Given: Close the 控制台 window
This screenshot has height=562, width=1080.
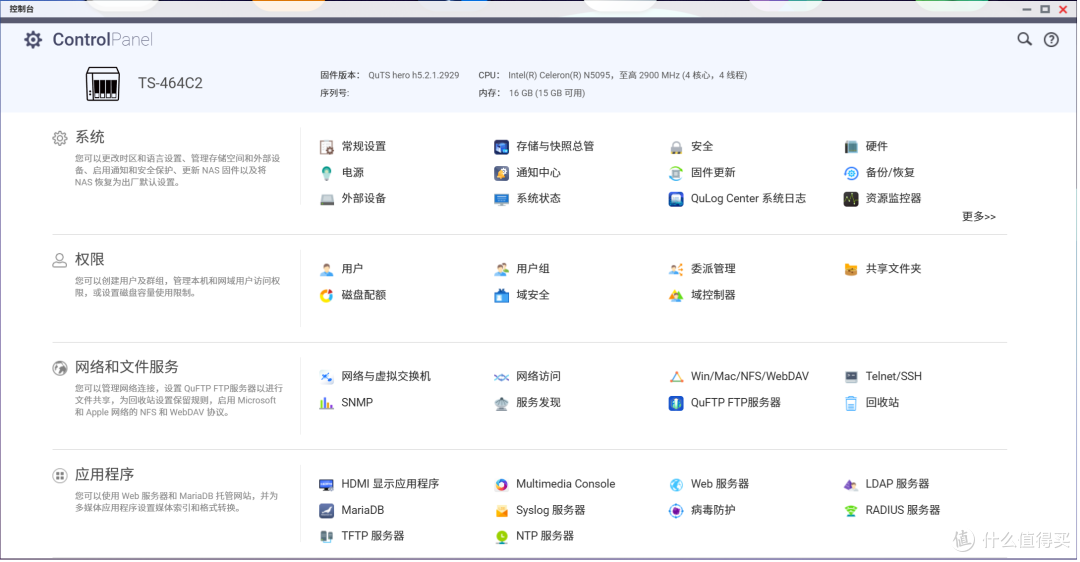Looking at the screenshot, I should tap(1063, 9).
